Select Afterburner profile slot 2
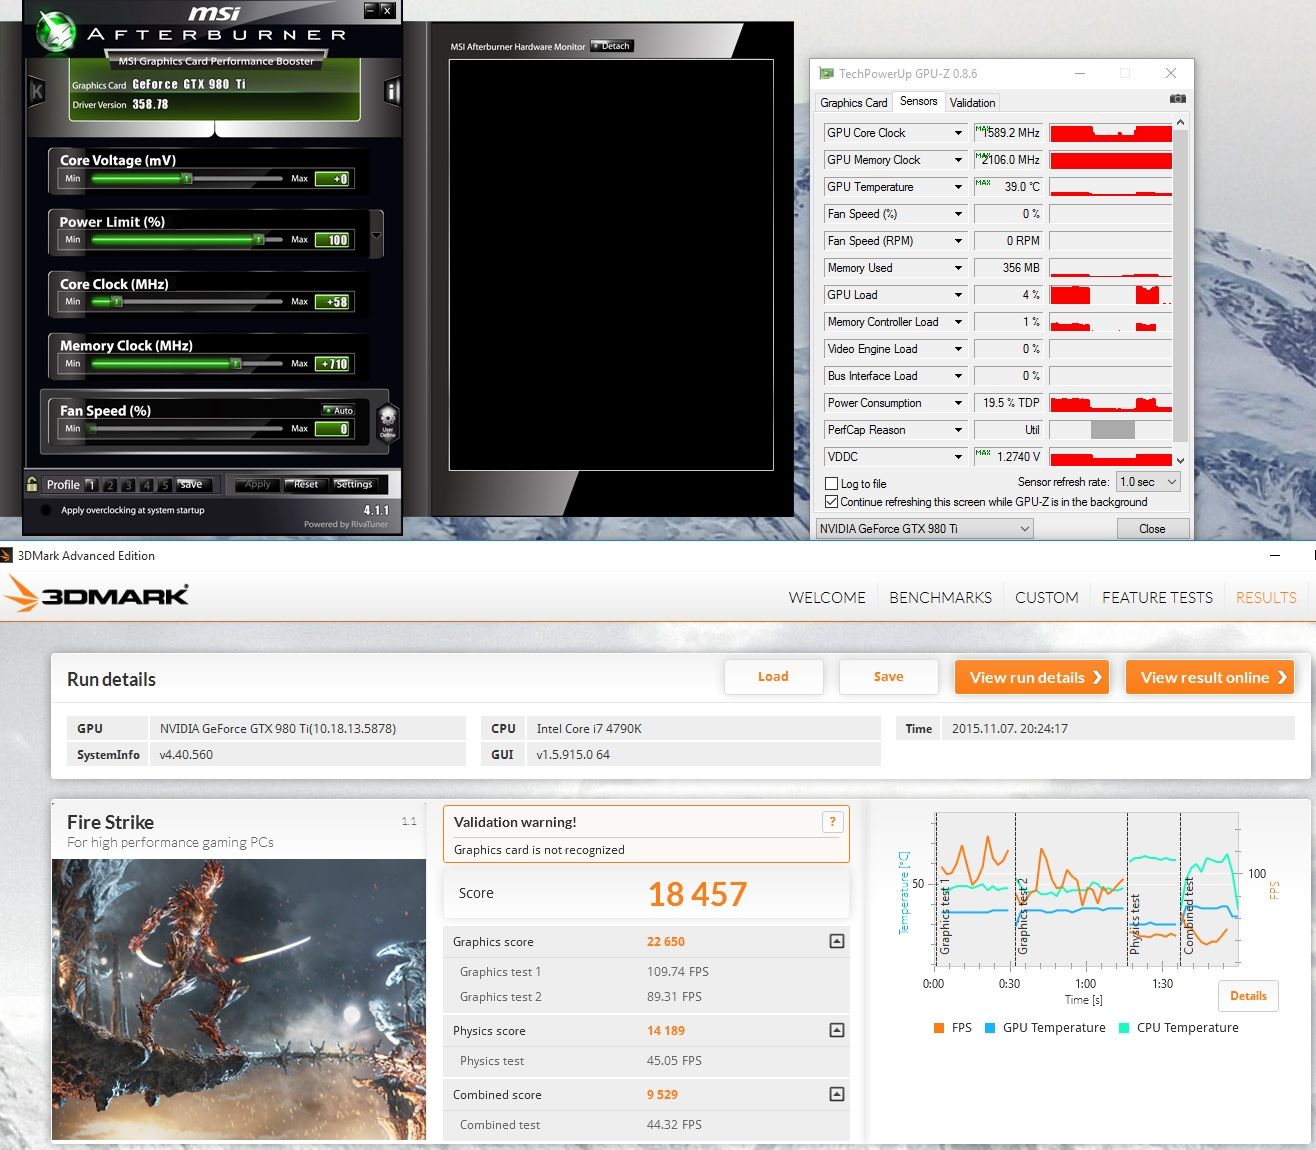1316x1150 pixels. [110, 485]
